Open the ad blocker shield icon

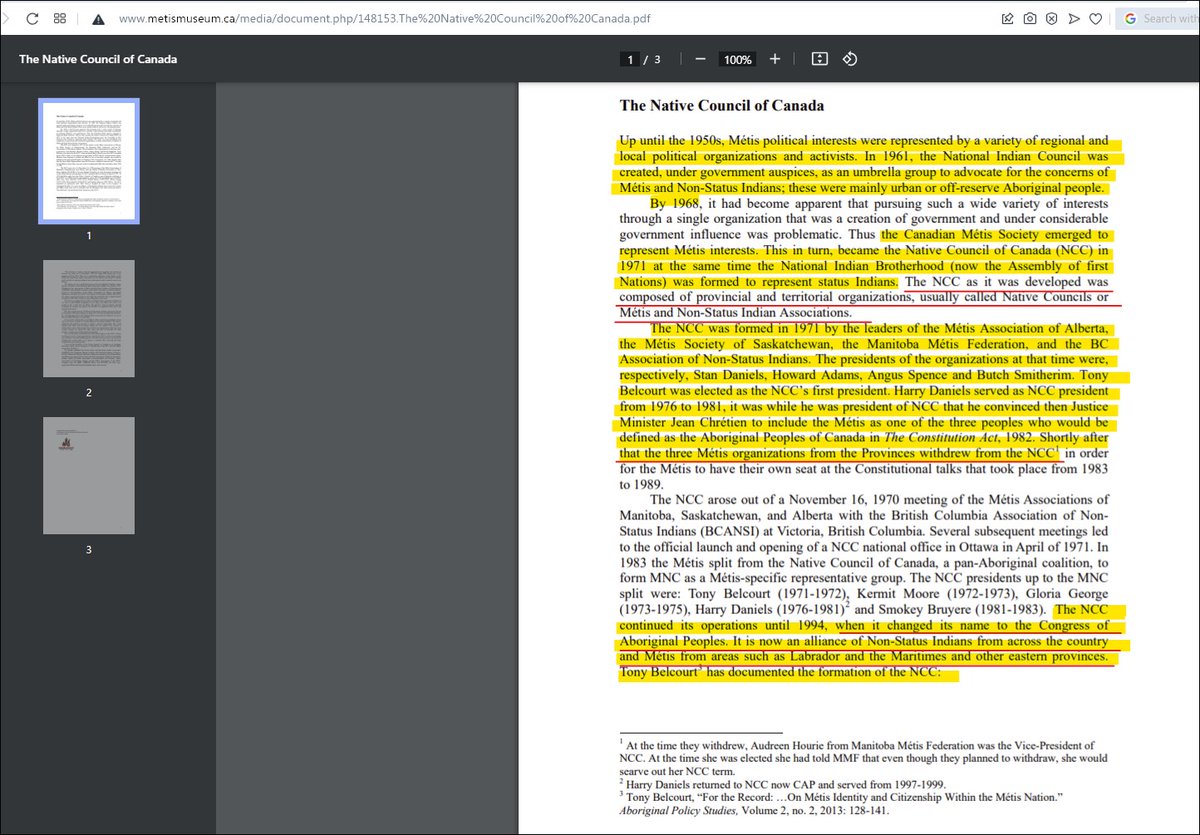click(x=1052, y=18)
